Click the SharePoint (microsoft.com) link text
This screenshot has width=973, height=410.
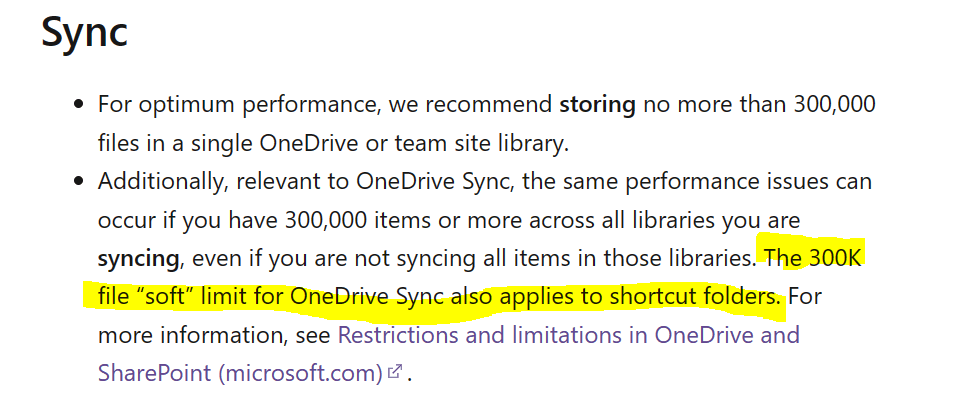pos(240,373)
